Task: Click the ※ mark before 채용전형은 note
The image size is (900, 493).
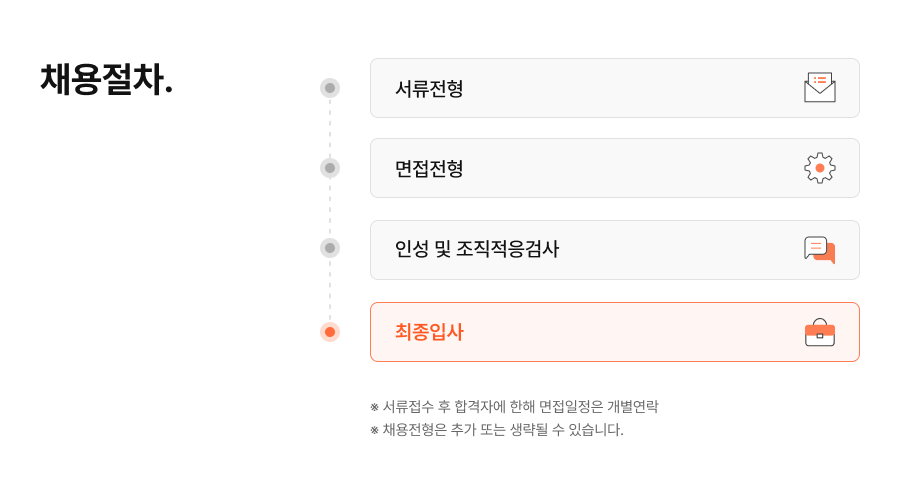Action: 375,430
